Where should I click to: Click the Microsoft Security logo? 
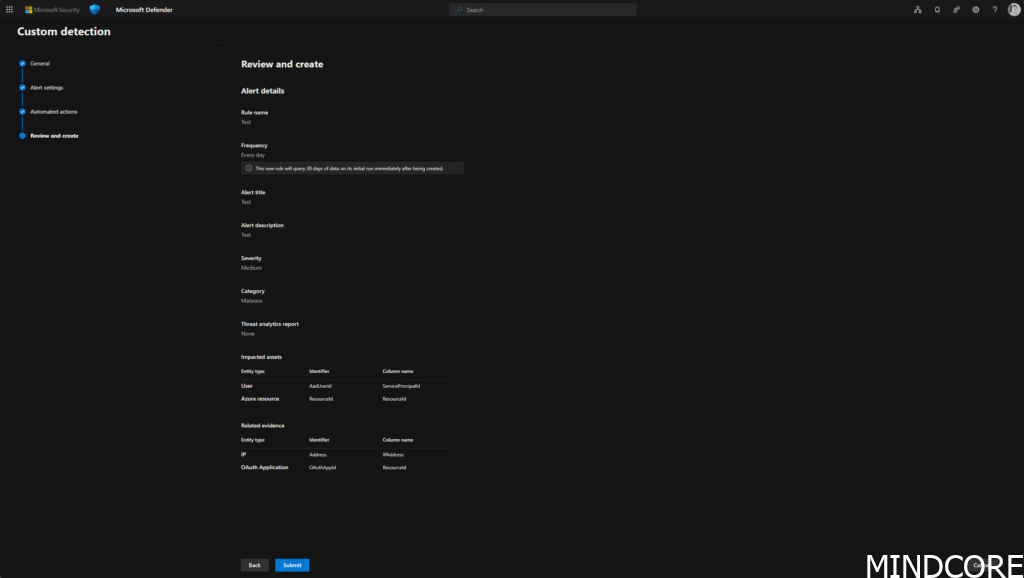pos(52,10)
